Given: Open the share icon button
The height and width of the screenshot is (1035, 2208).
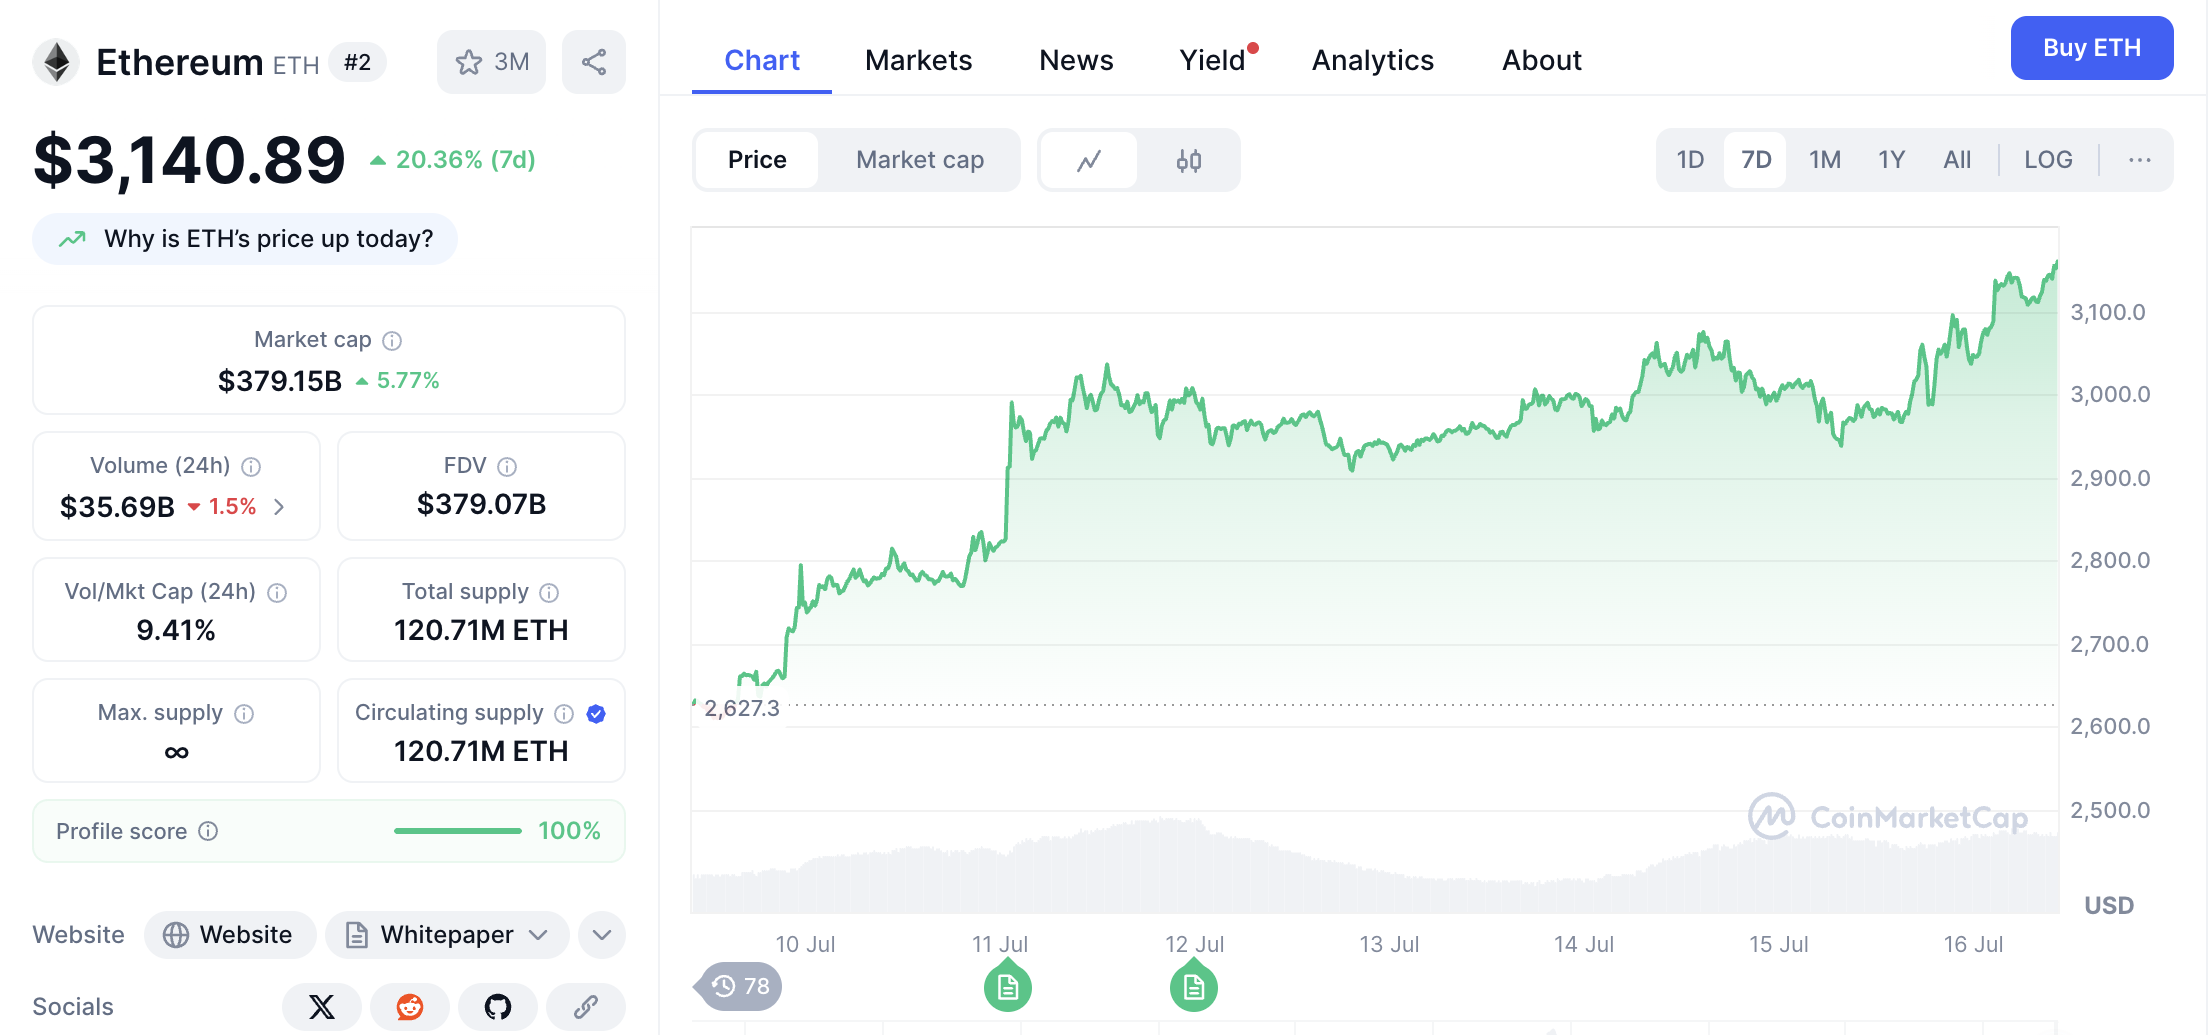Looking at the screenshot, I should [594, 62].
